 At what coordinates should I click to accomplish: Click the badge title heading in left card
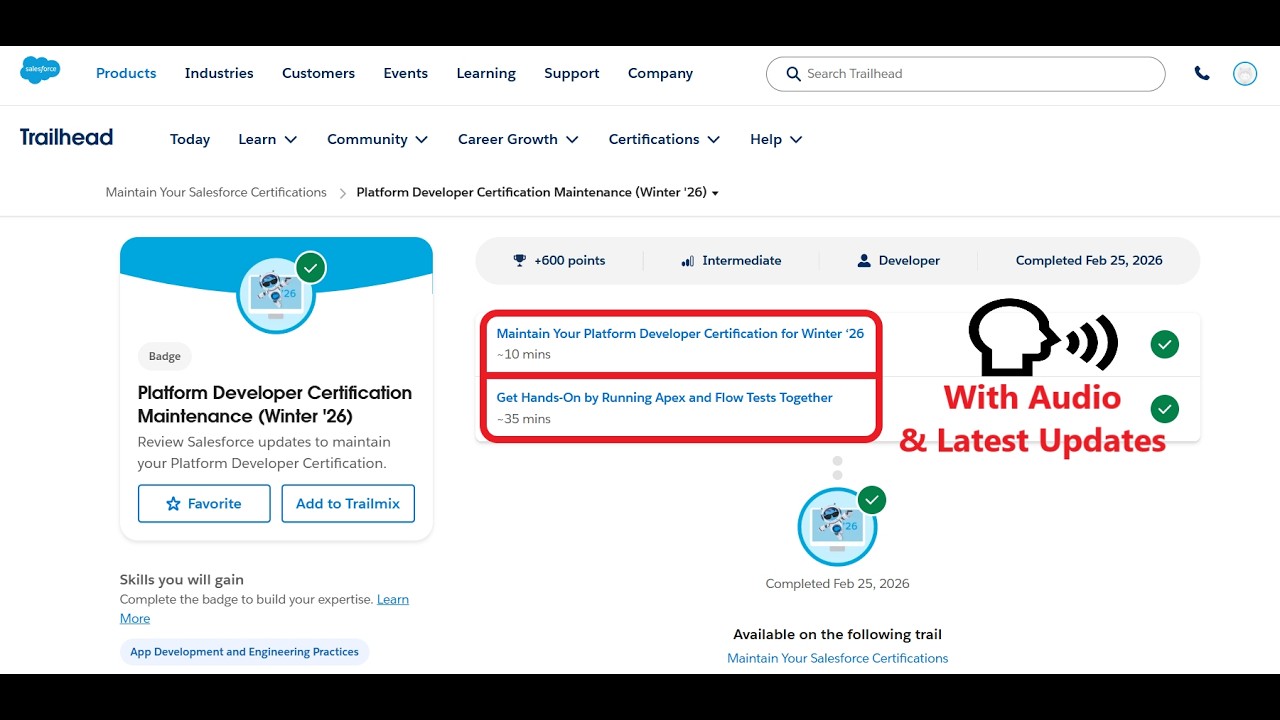coord(275,404)
